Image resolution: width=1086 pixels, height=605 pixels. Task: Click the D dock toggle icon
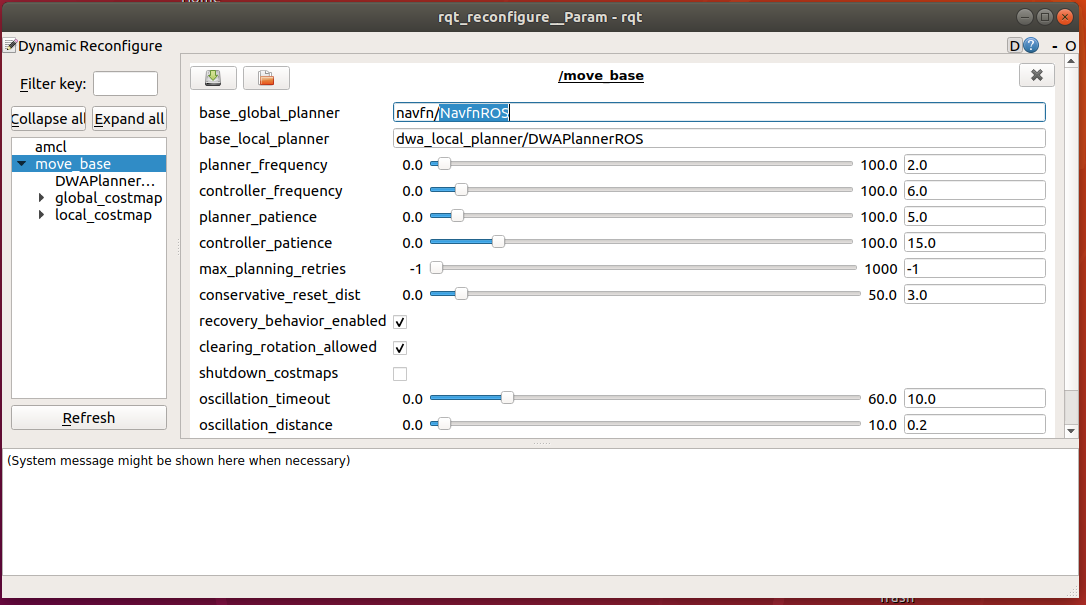1014,46
